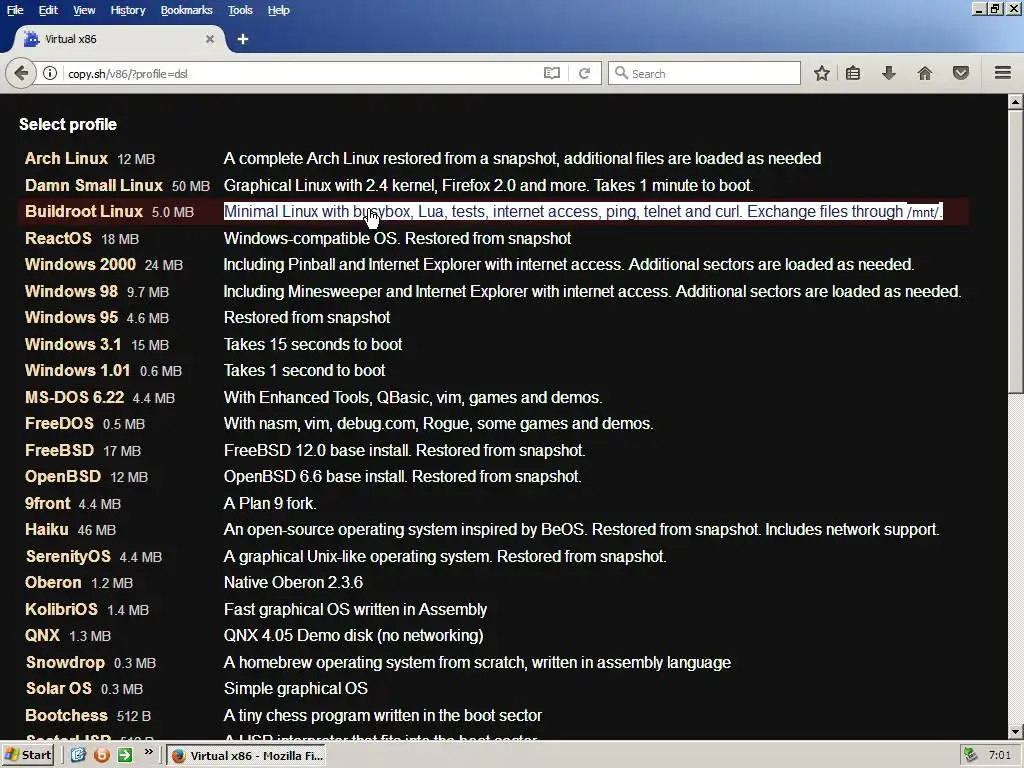Open the History menu
Image resolution: width=1024 pixels, height=768 pixels.
click(128, 10)
